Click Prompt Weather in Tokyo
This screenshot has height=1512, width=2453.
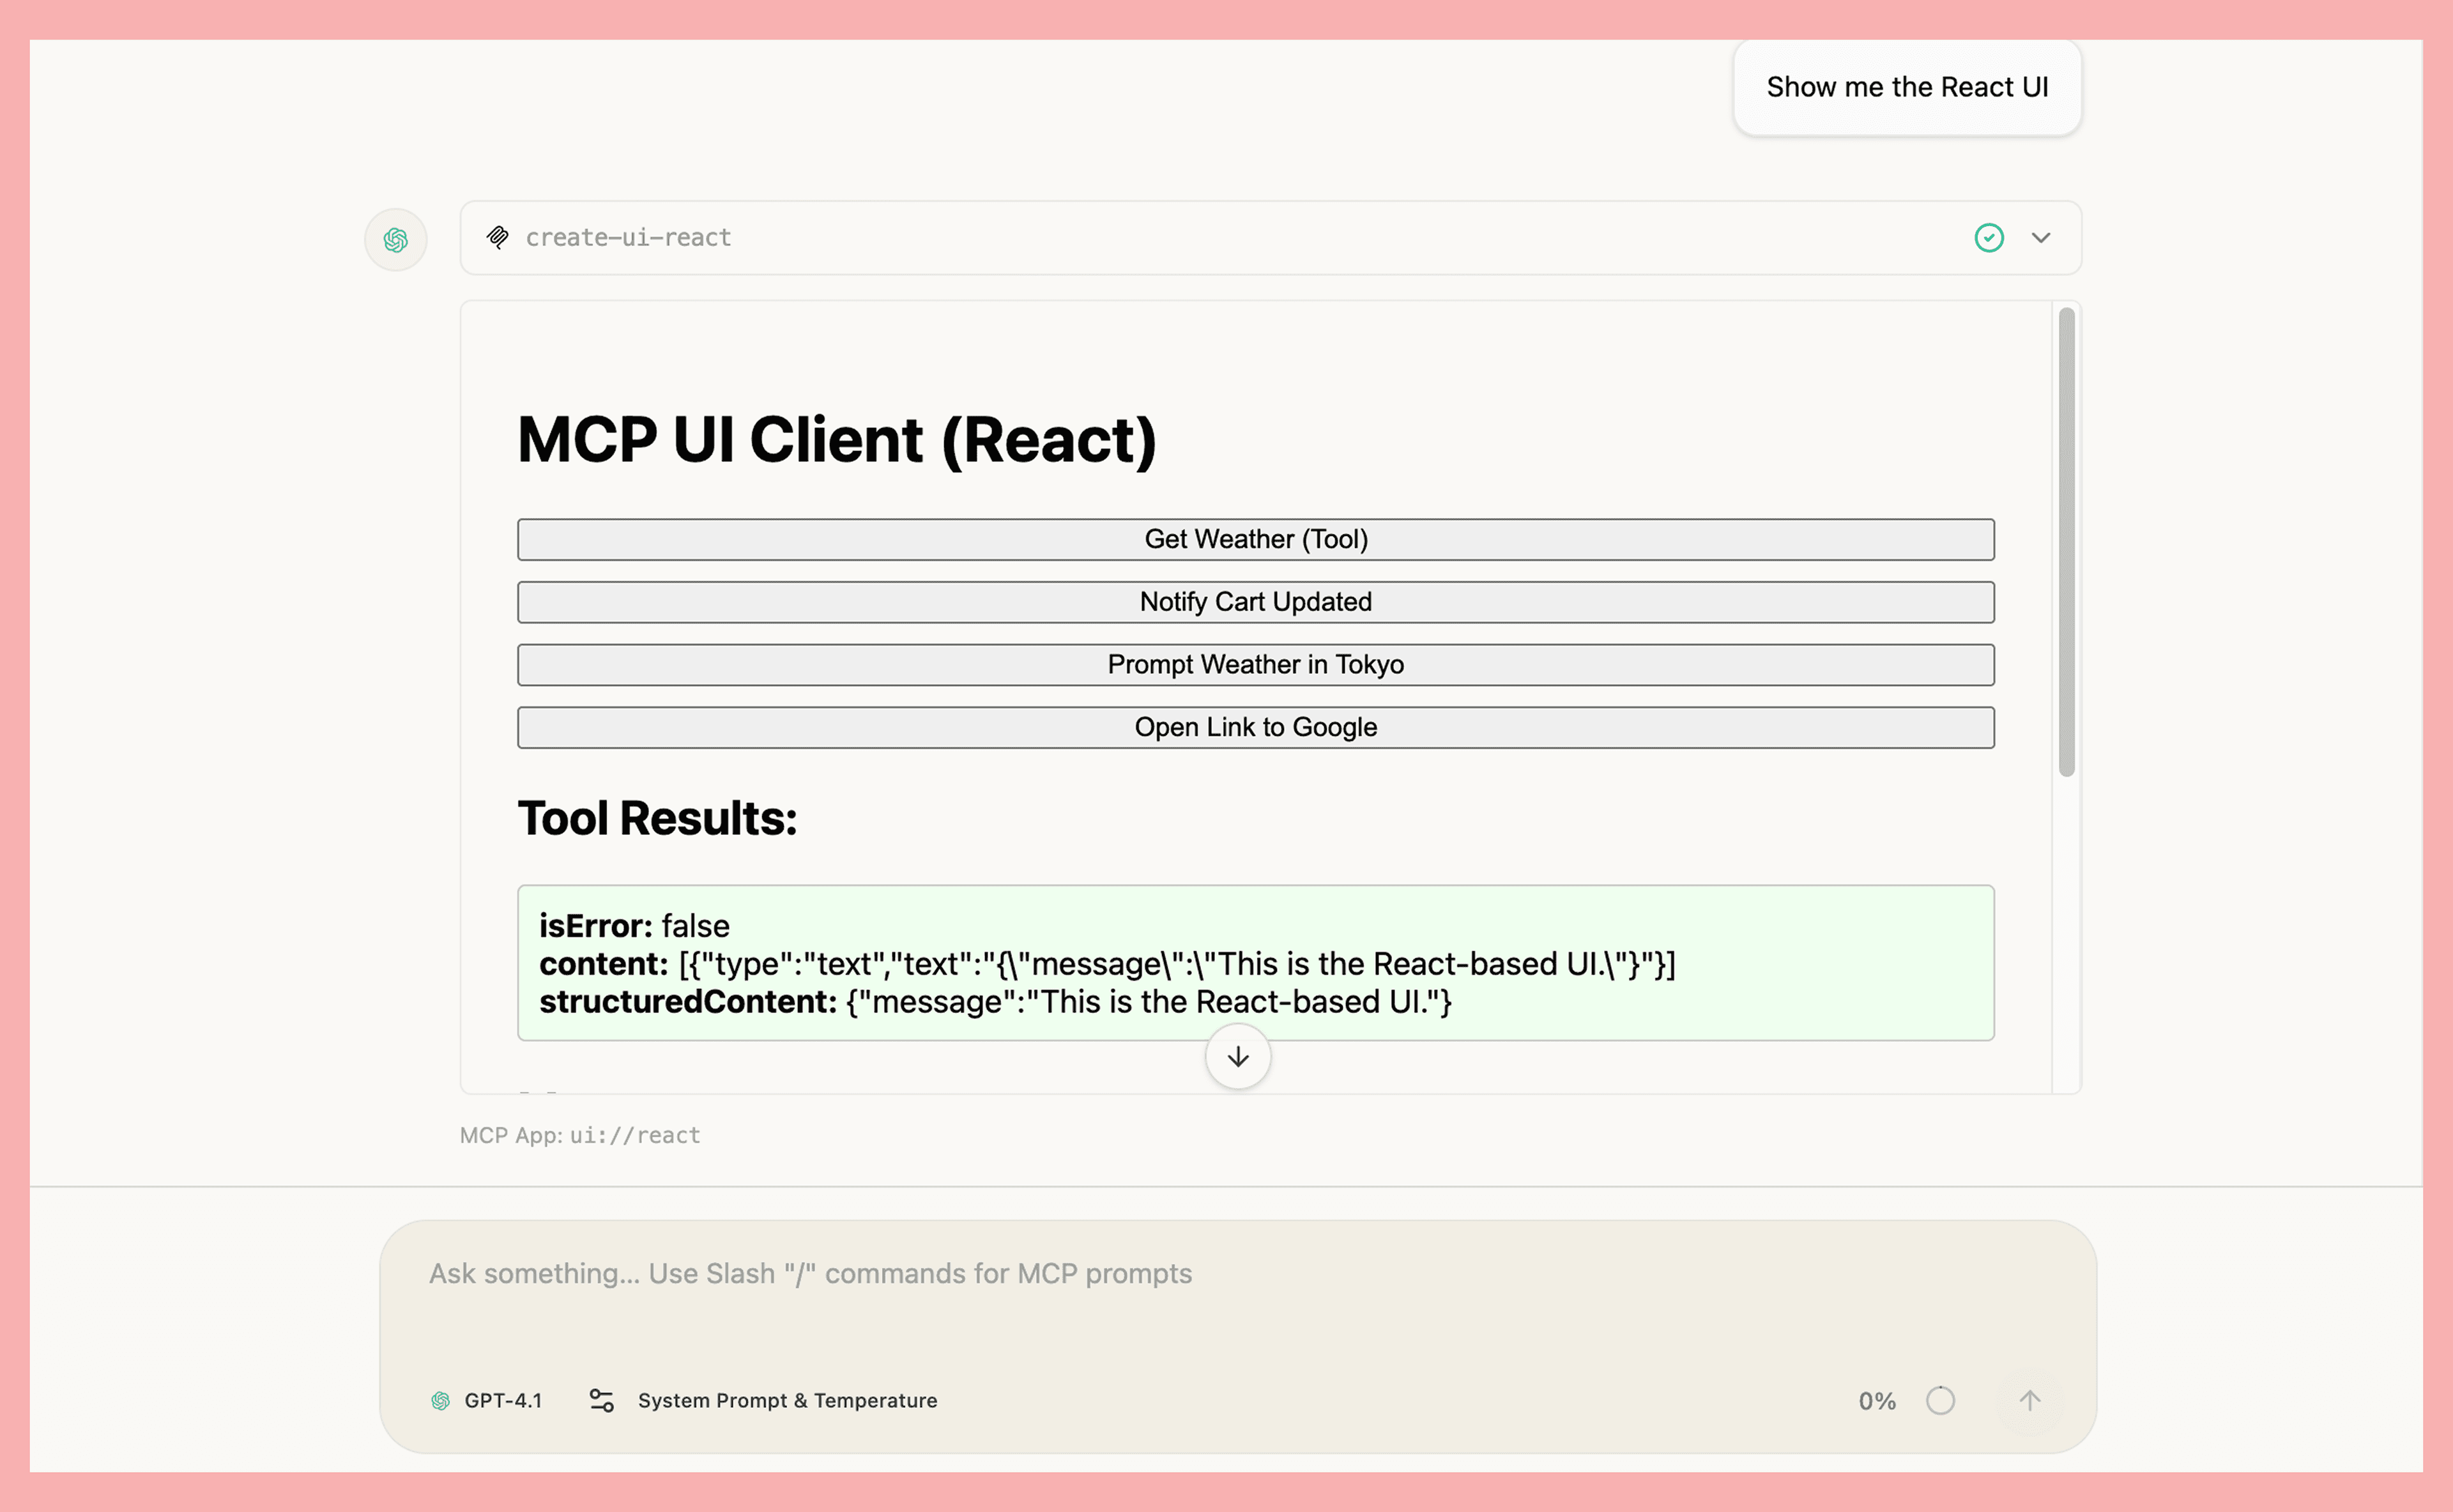(1255, 664)
